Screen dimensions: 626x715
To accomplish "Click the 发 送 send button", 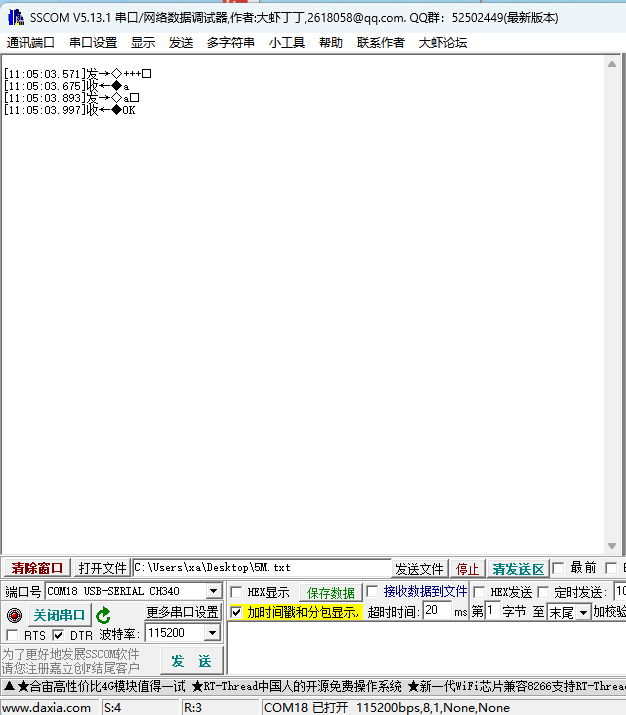I will click(x=191, y=661).
